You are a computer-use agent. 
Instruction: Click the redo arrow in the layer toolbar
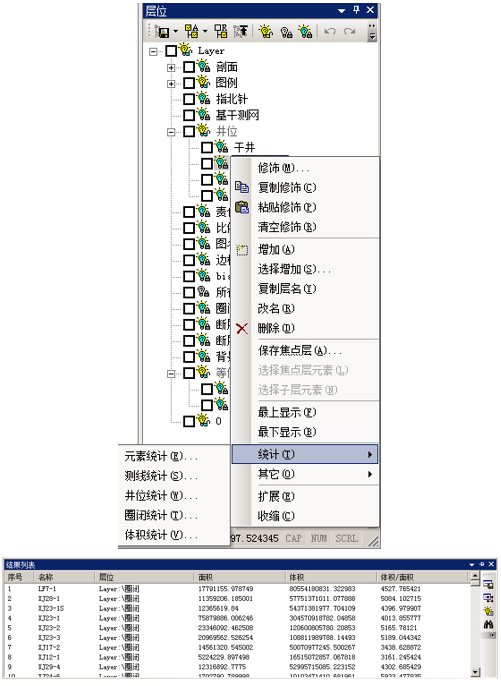[x=349, y=32]
